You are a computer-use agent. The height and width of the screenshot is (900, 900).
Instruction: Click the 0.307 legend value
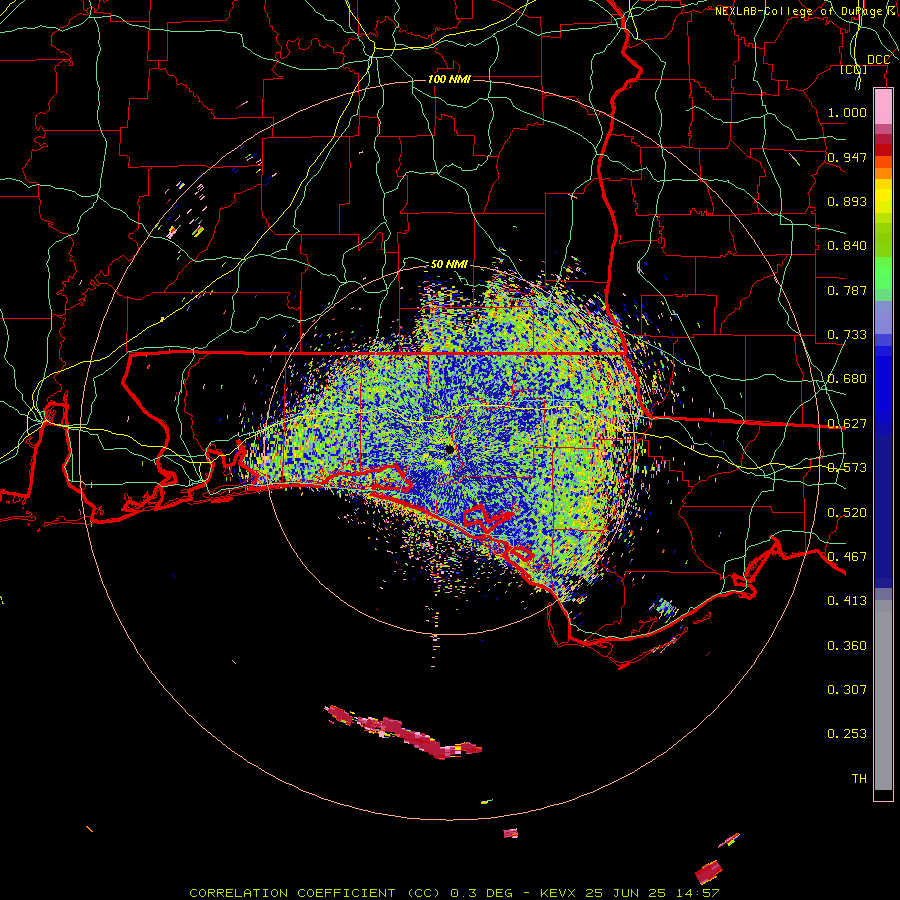tap(847, 690)
